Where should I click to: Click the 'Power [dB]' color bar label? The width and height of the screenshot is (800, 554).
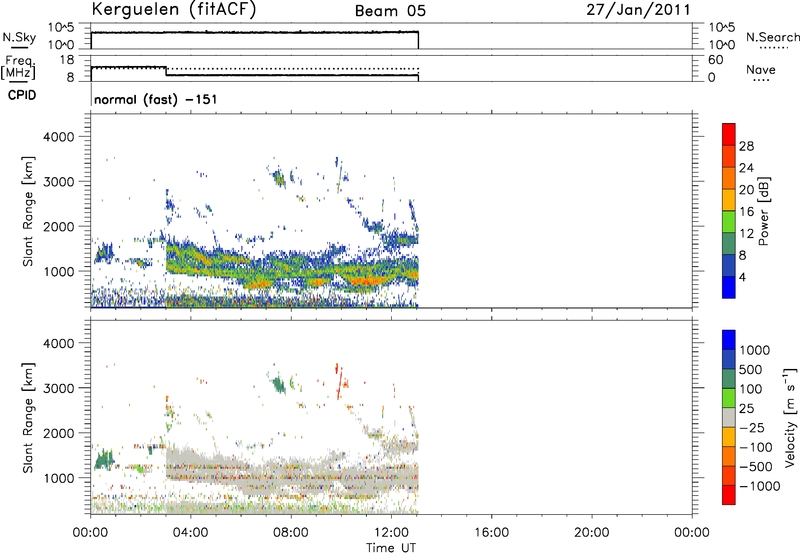[x=763, y=211]
